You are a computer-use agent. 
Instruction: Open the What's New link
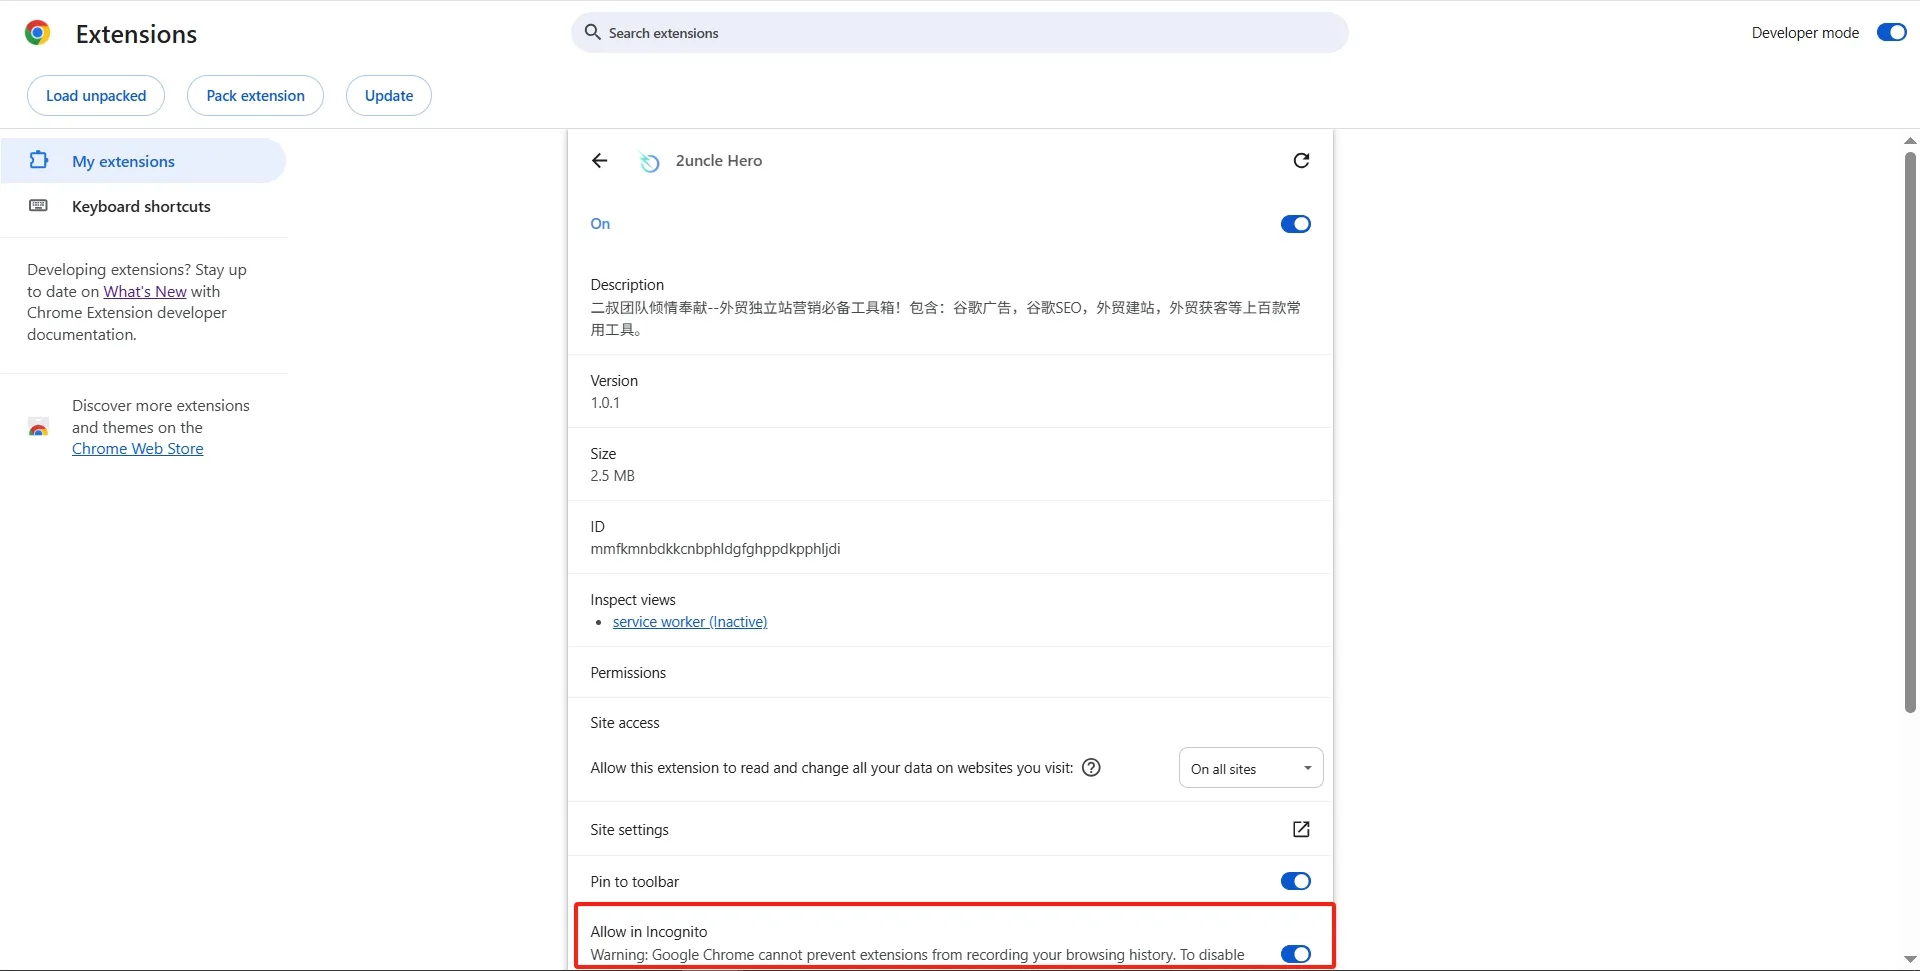click(x=145, y=291)
